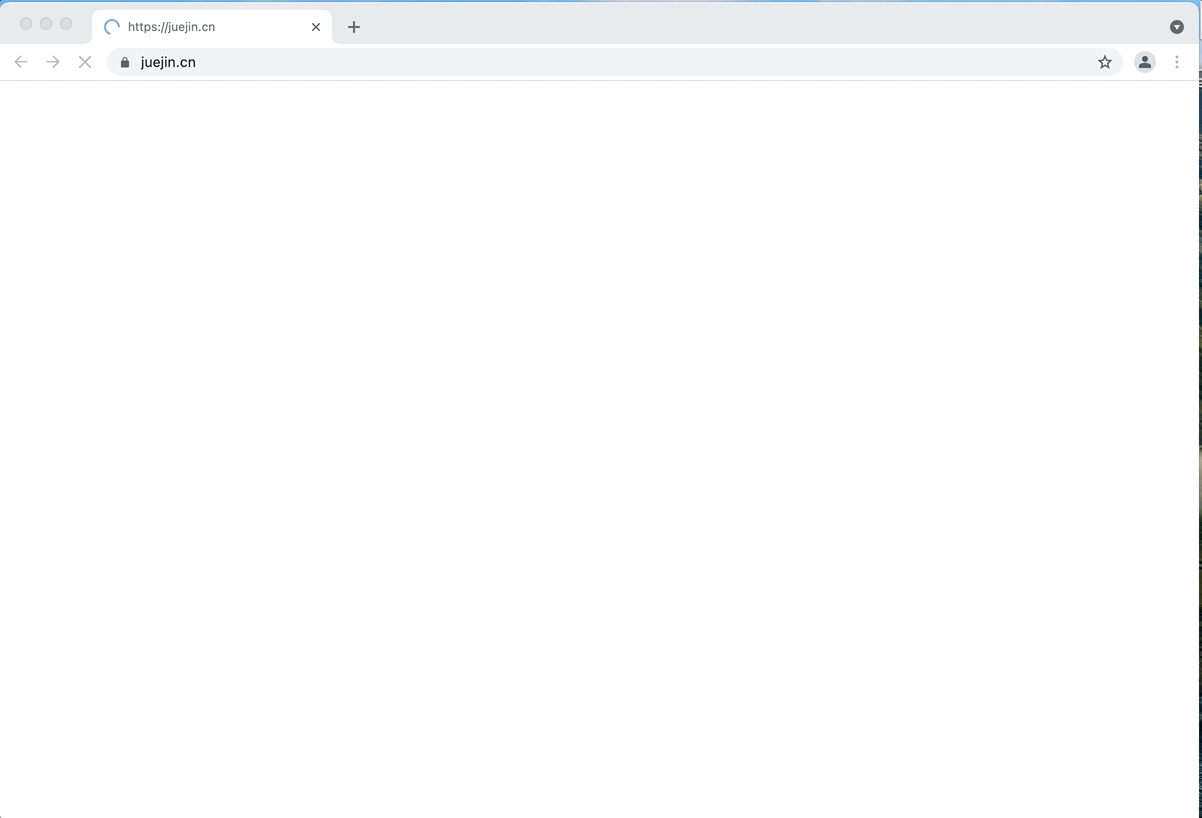
Task: Navigate forward with the forward arrow
Action: point(53,61)
